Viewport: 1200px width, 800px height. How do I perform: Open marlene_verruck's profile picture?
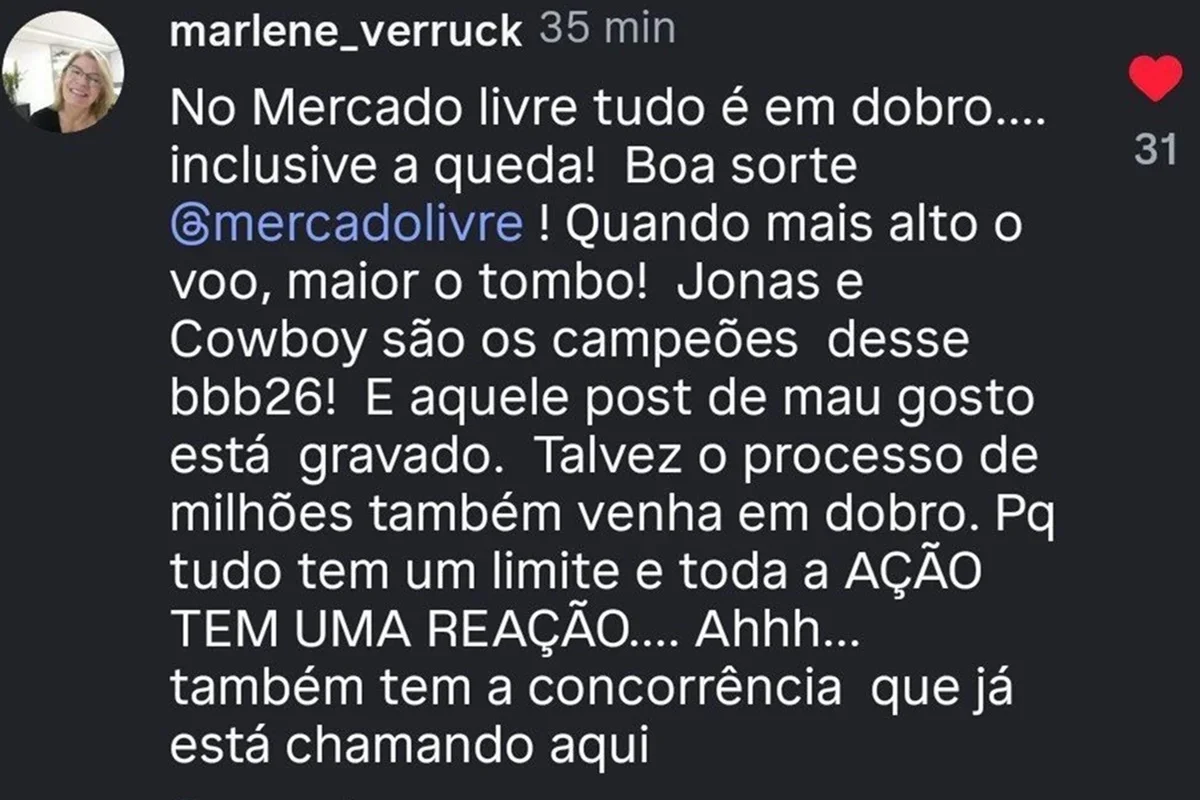63,72
